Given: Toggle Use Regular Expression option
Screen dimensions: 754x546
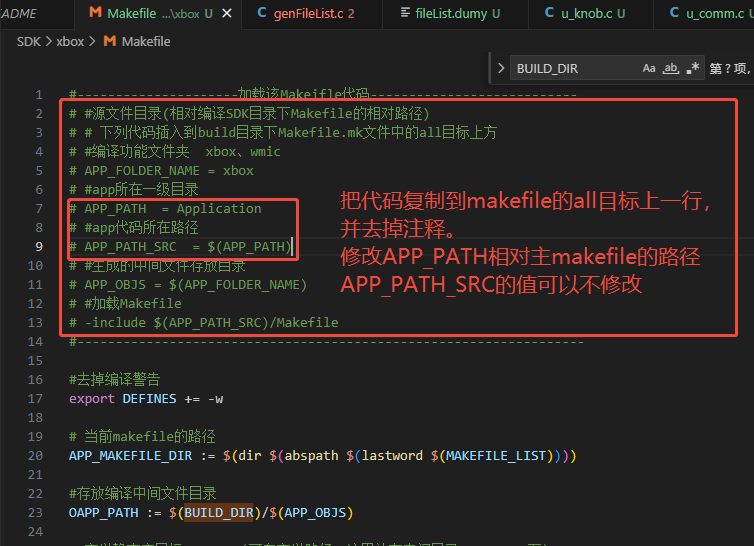Looking at the screenshot, I should tap(692, 68).
